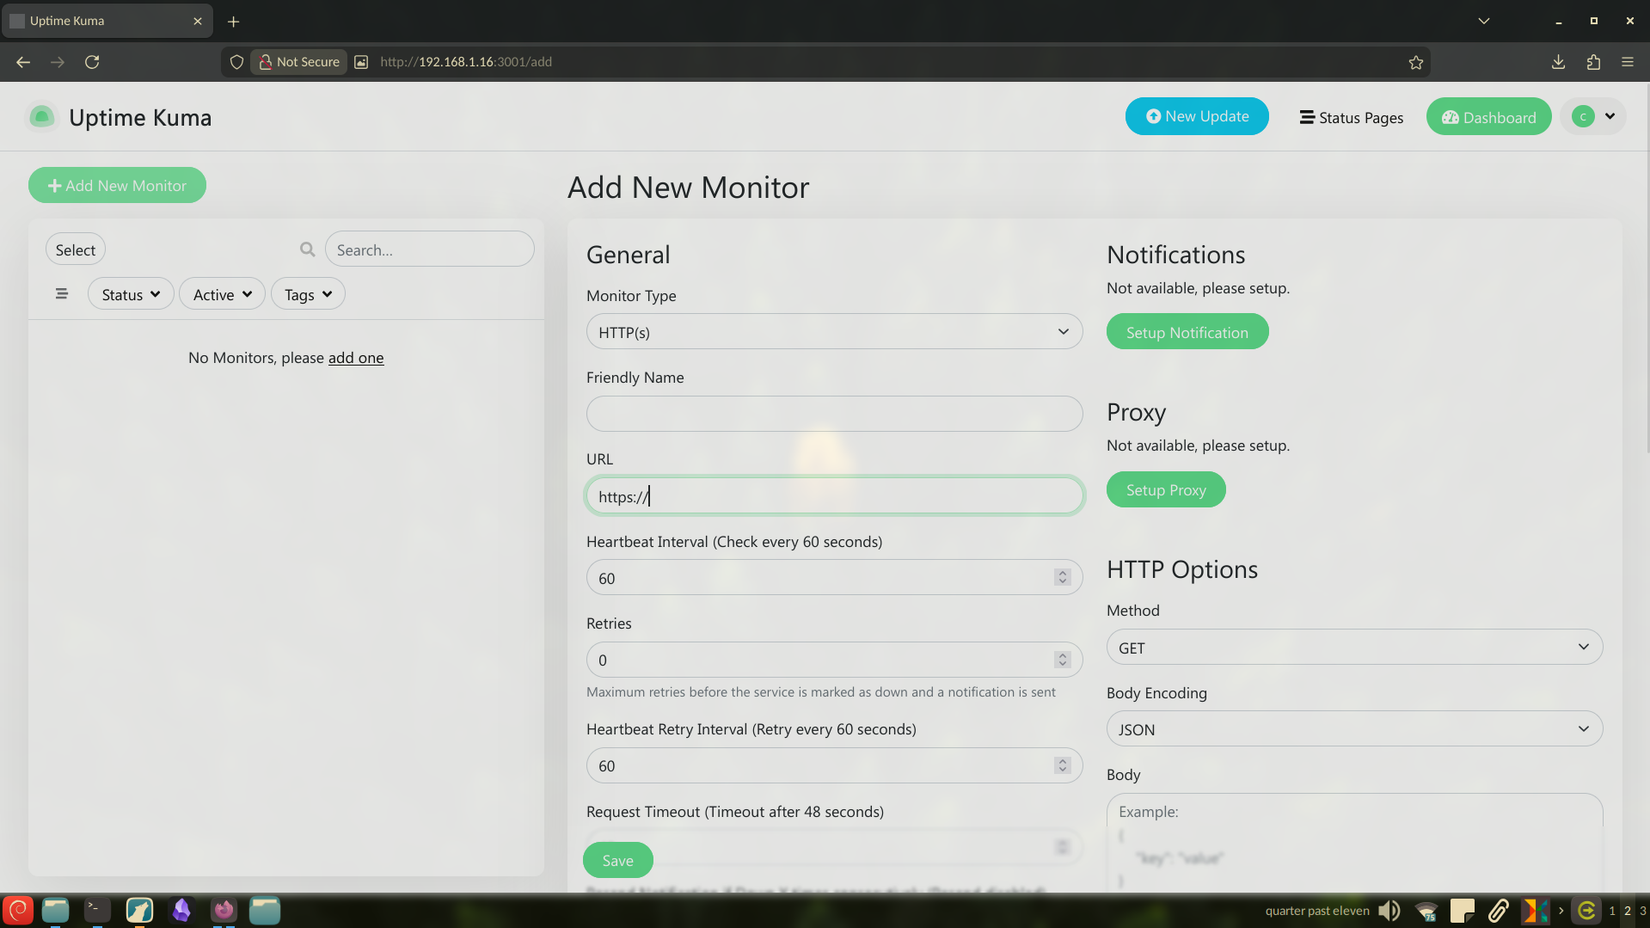Open the Tags filter dropdown
This screenshot has height=928, width=1650.
point(308,294)
